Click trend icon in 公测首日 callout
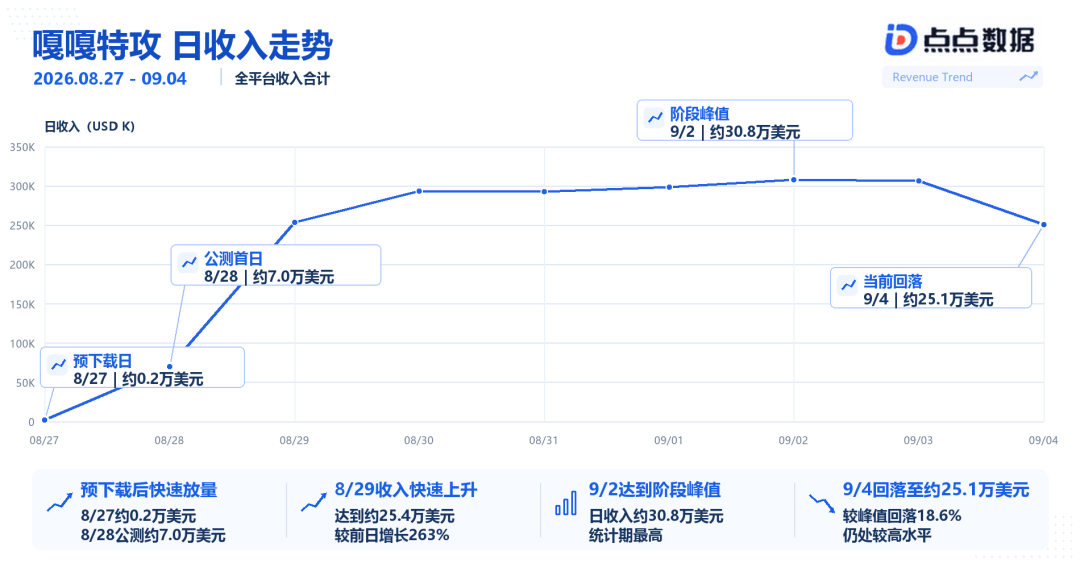Image resolution: width=1080 pixels, height=568 pixels. point(189,262)
